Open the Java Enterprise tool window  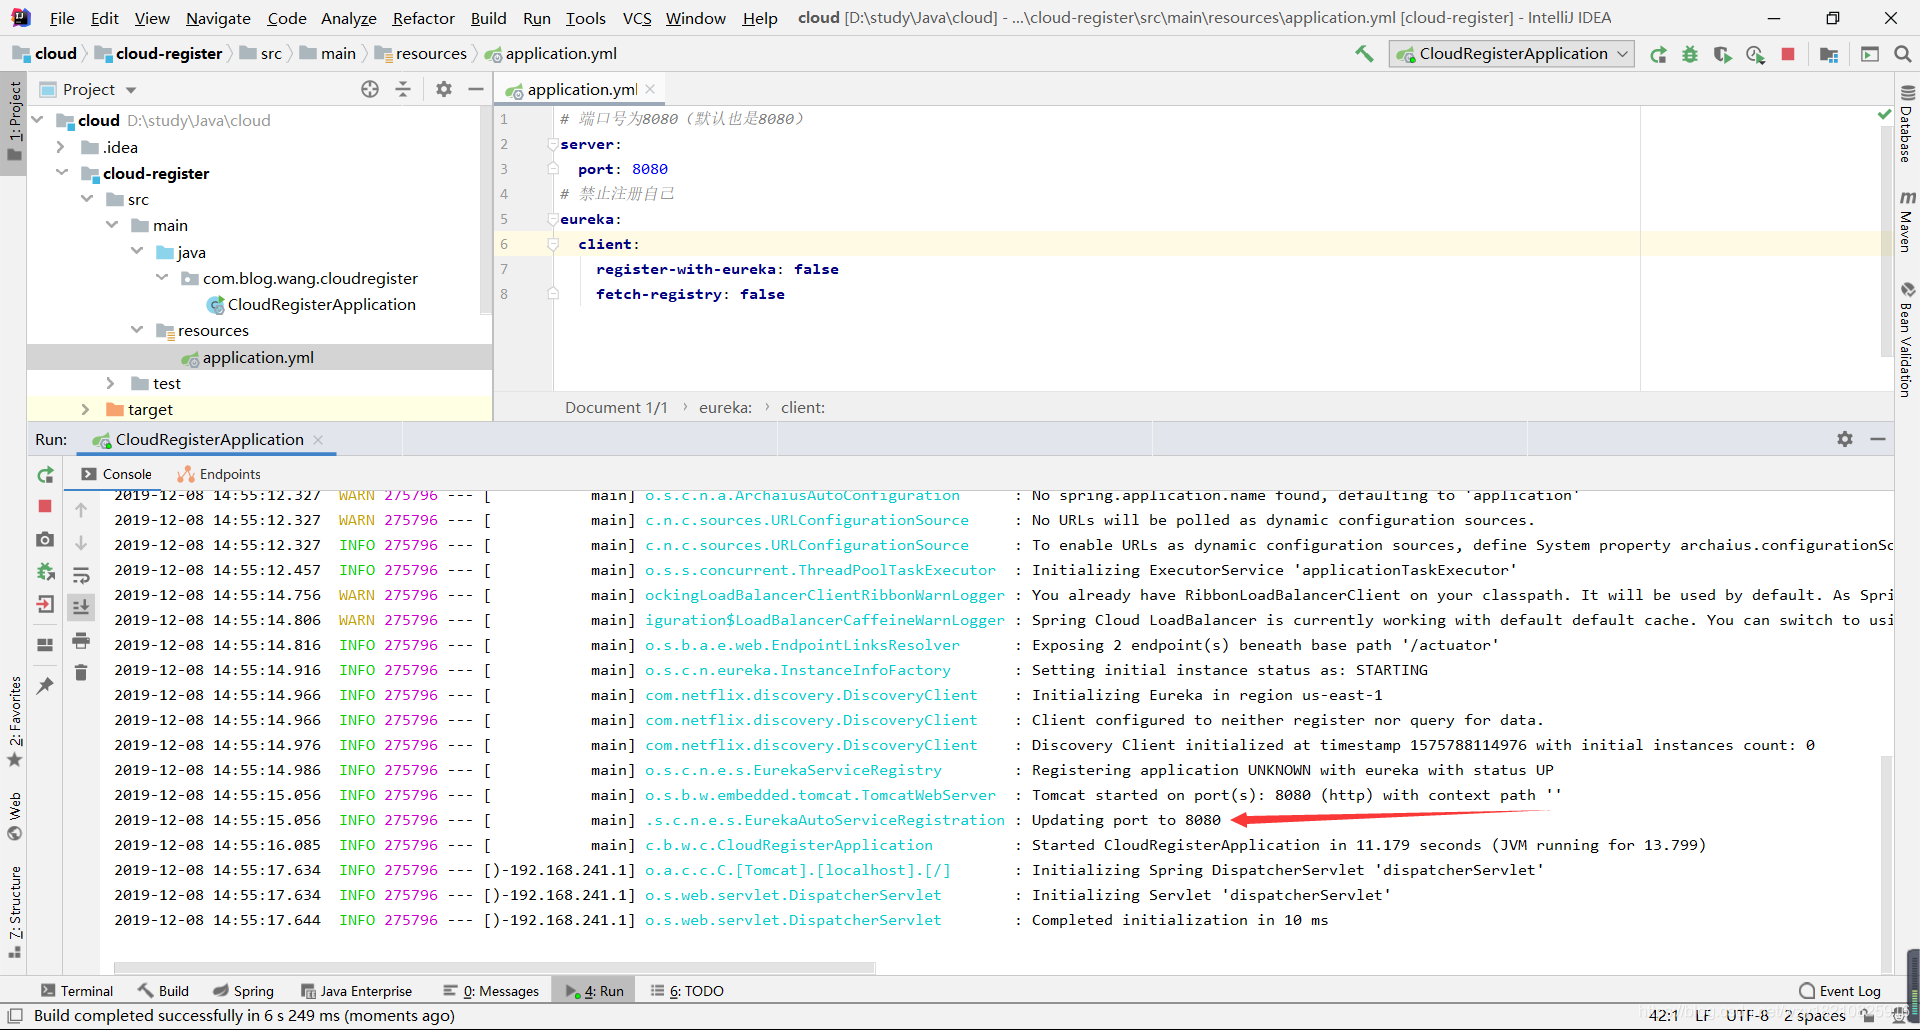[356, 991]
